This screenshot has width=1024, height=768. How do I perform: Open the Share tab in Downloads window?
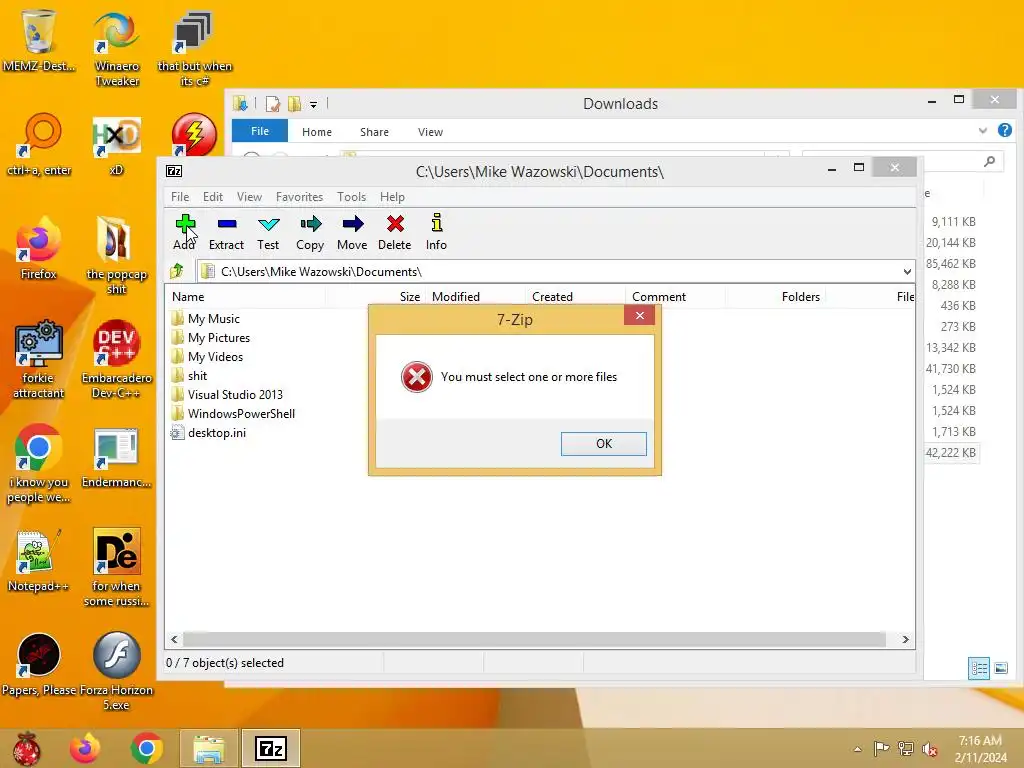pos(374,132)
